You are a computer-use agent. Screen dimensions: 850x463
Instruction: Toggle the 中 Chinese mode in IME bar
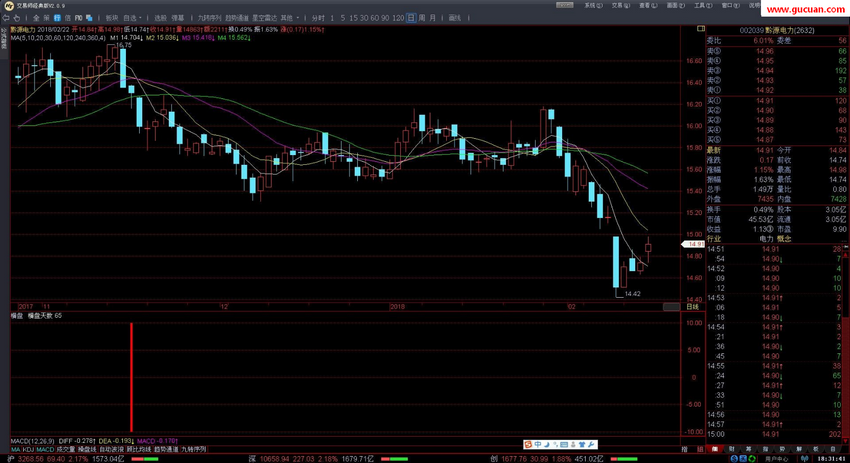[x=538, y=445]
